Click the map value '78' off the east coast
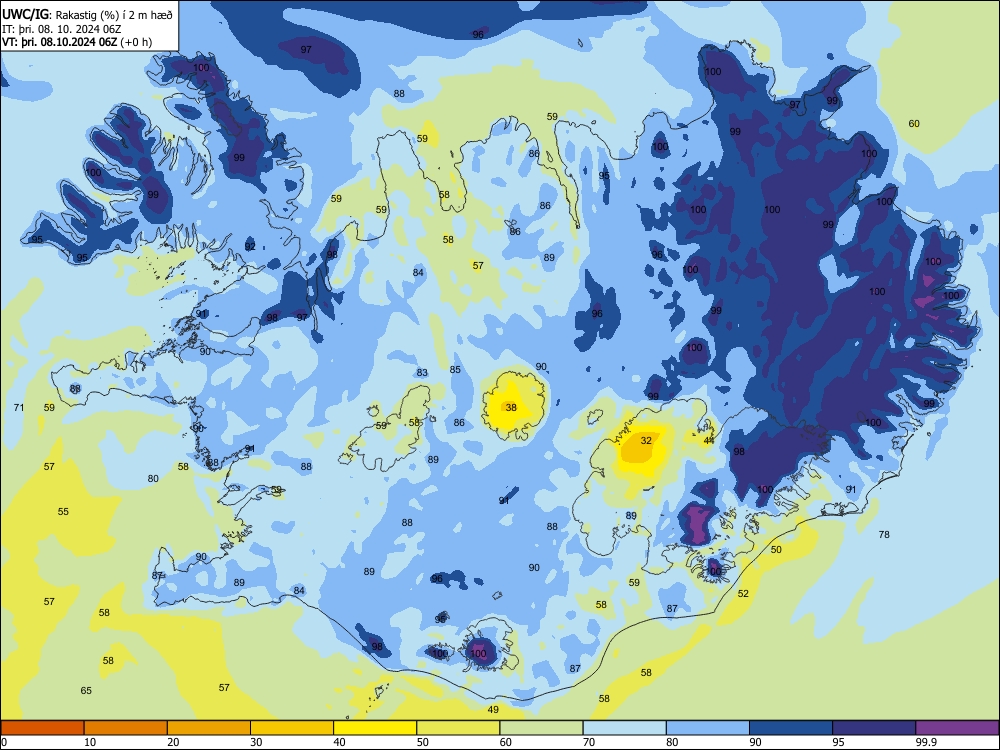Viewport: 1000px width, 750px height. coord(884,535)
